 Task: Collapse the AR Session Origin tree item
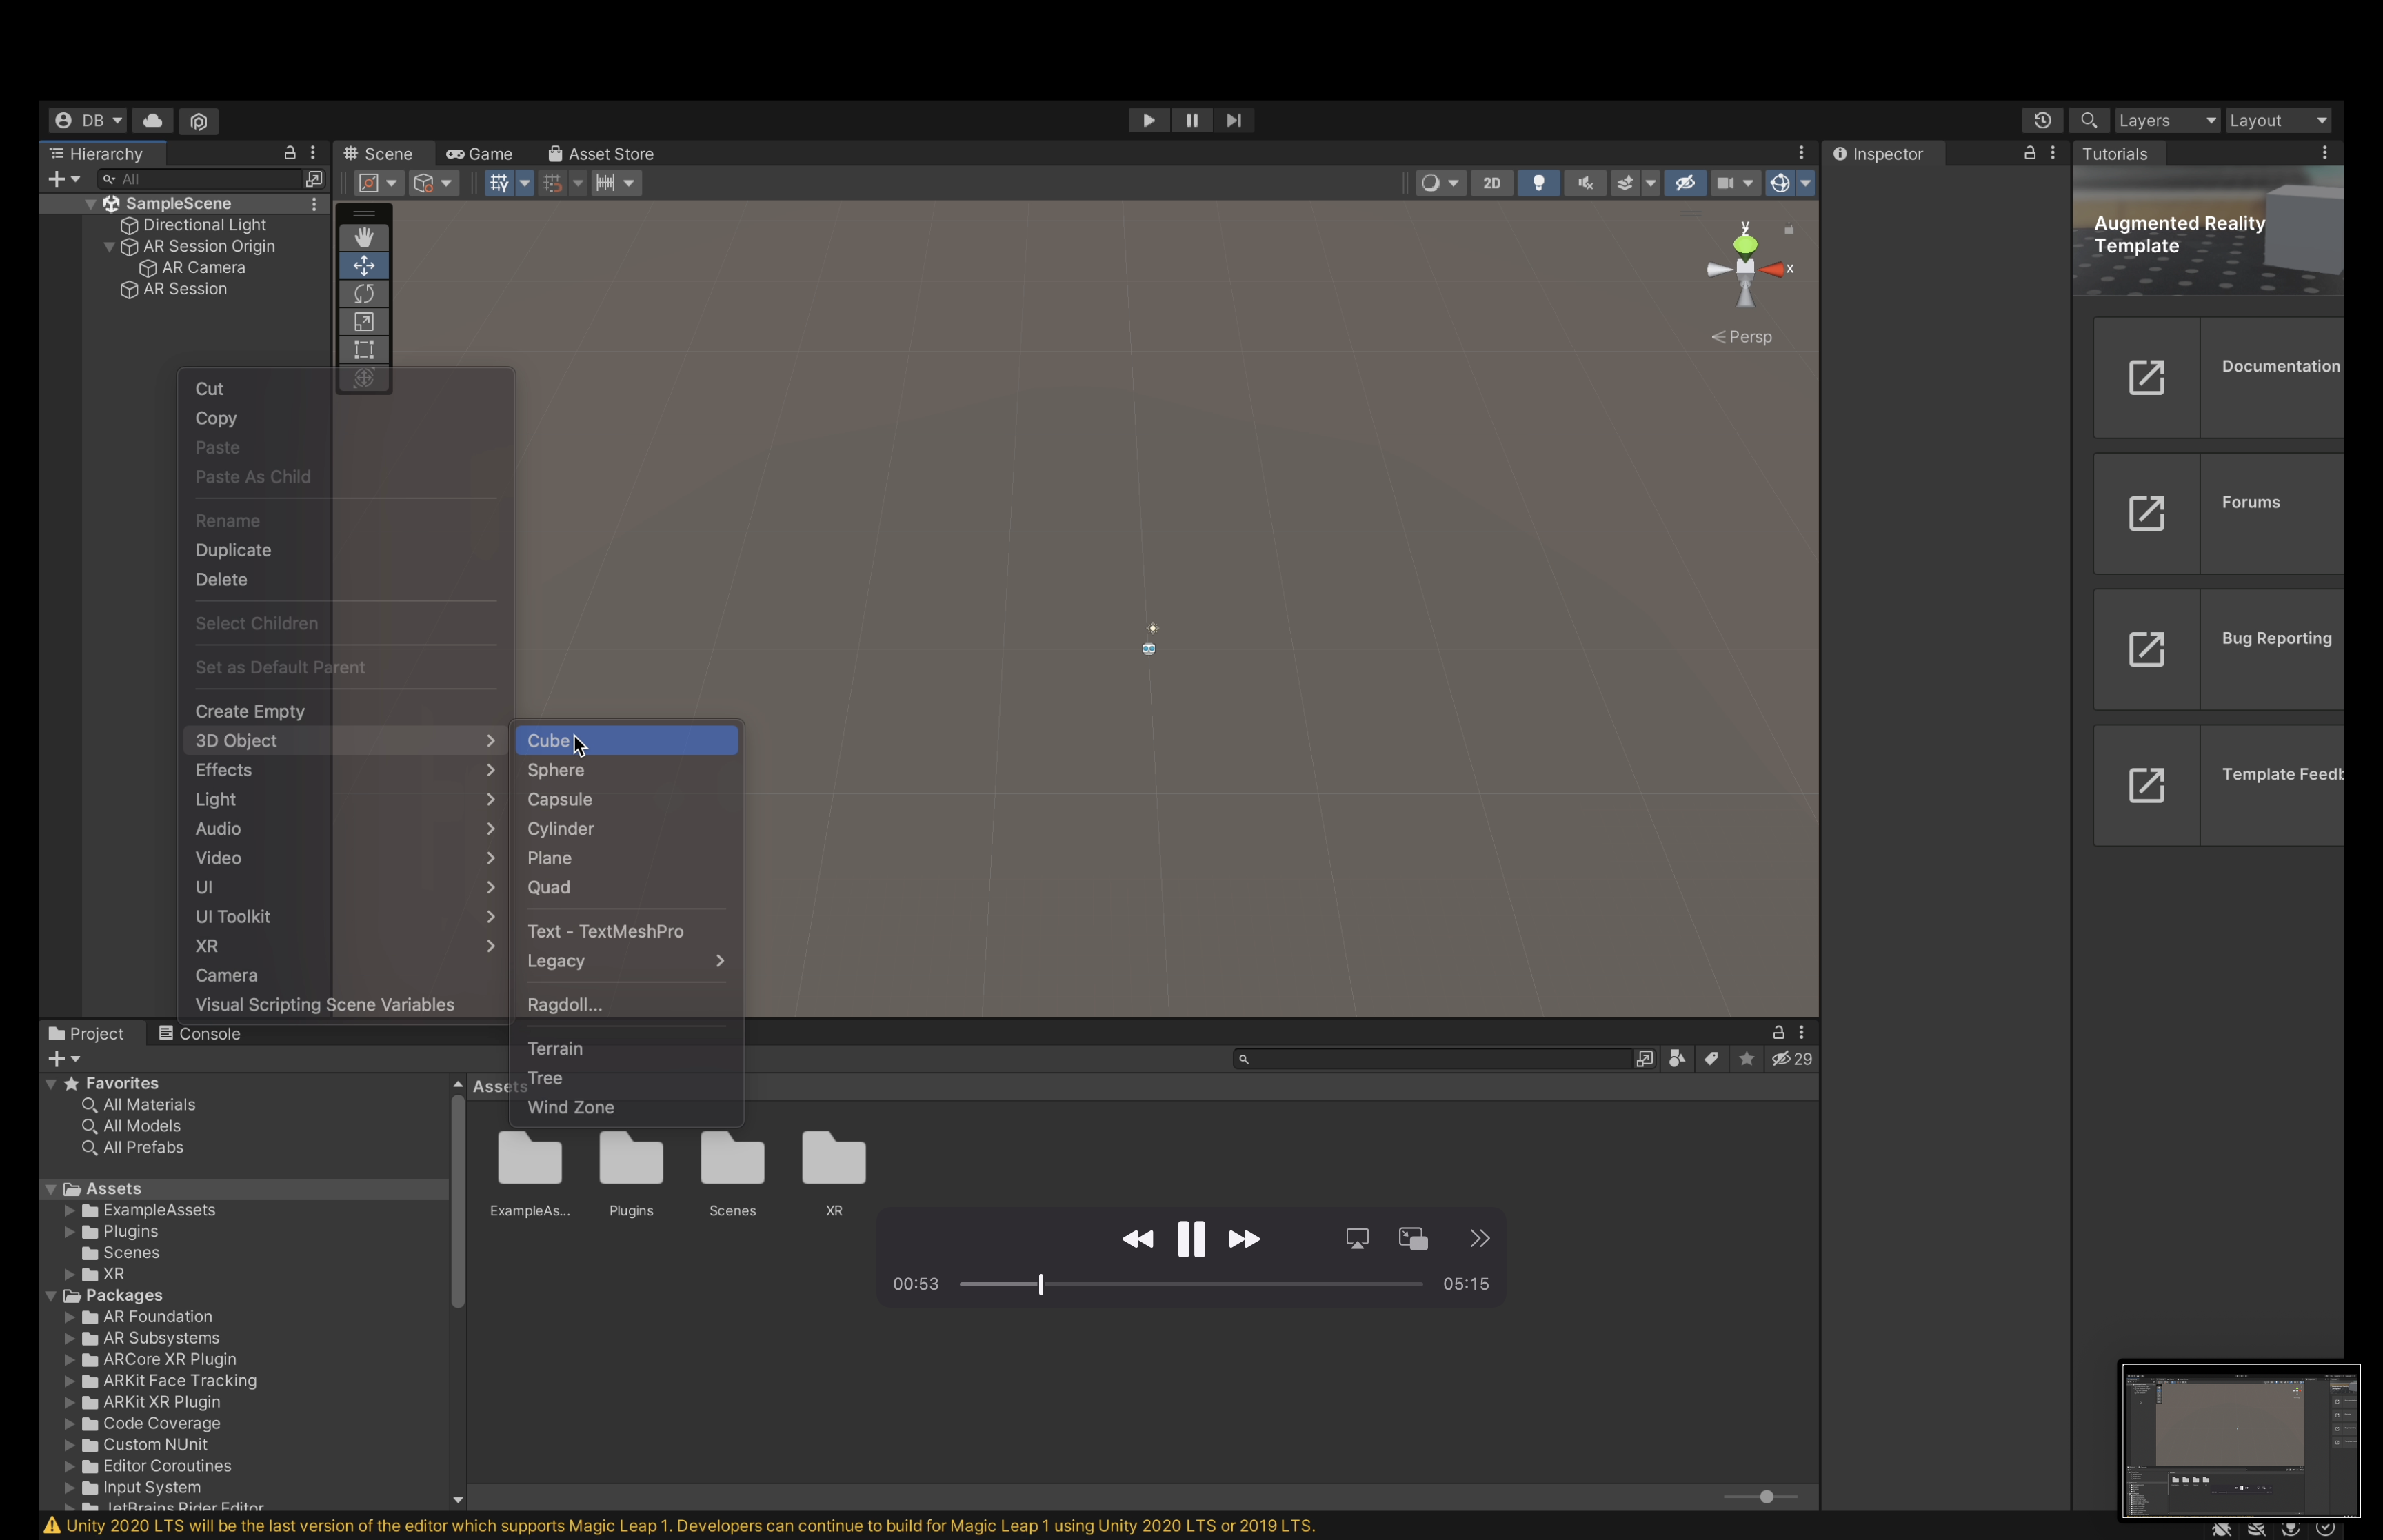[x=109, y=247]
